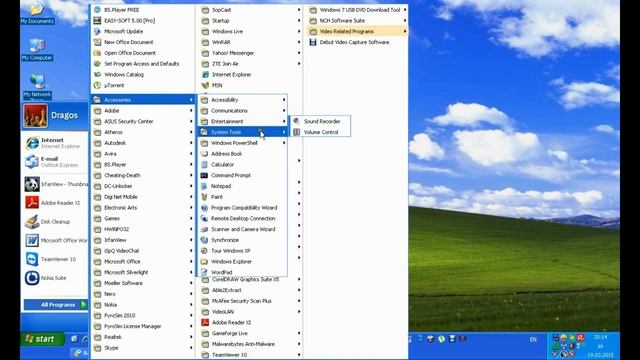Screen dimensions: 640x360
Task: Click the Windows Catalog icon
Action: (x=97, y=75)
